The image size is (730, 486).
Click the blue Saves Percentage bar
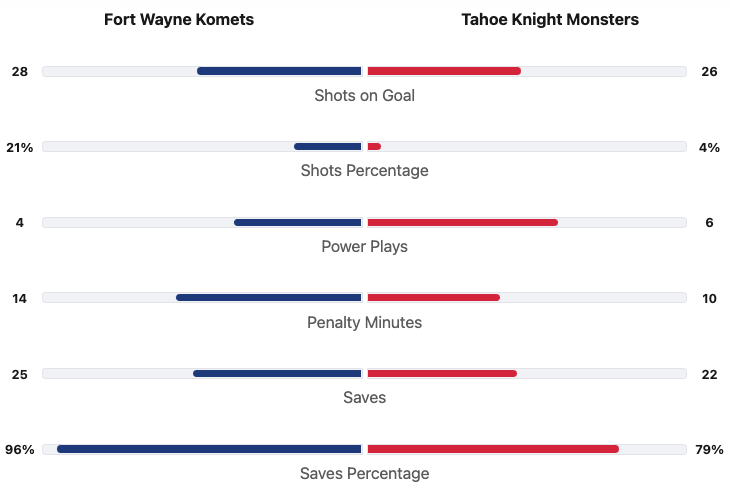(209, 449)
